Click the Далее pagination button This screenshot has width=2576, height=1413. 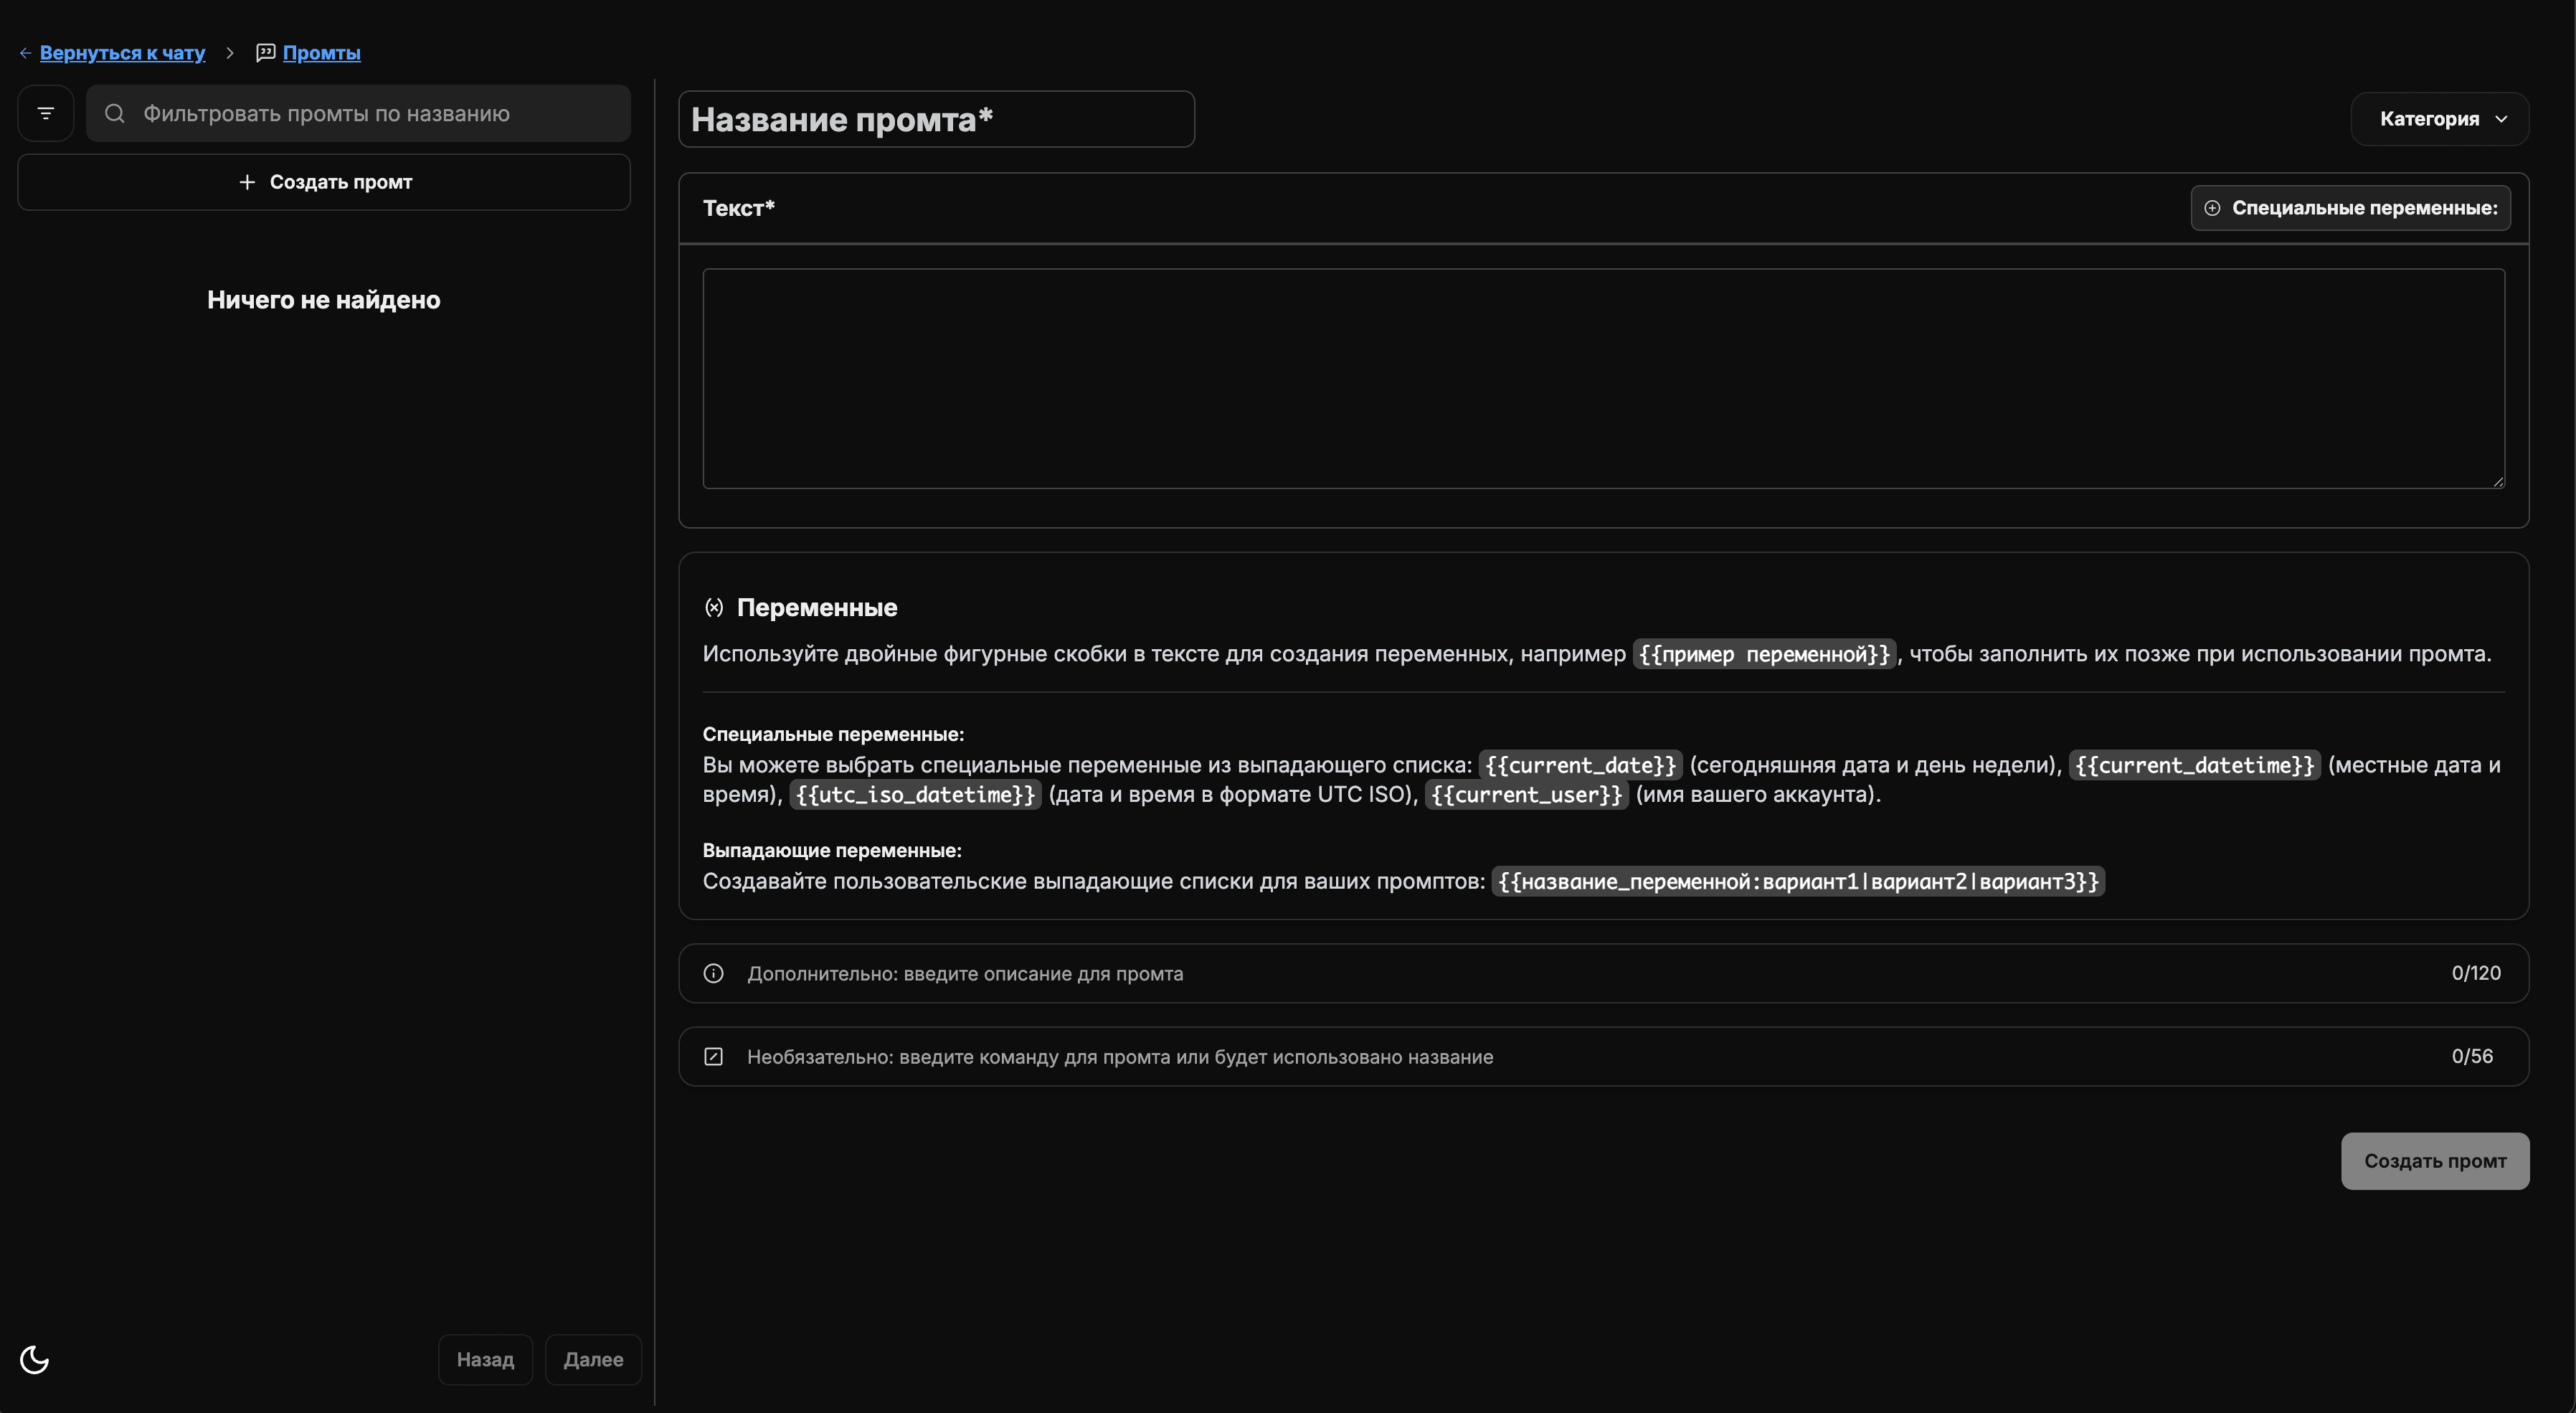point(593,1359)
